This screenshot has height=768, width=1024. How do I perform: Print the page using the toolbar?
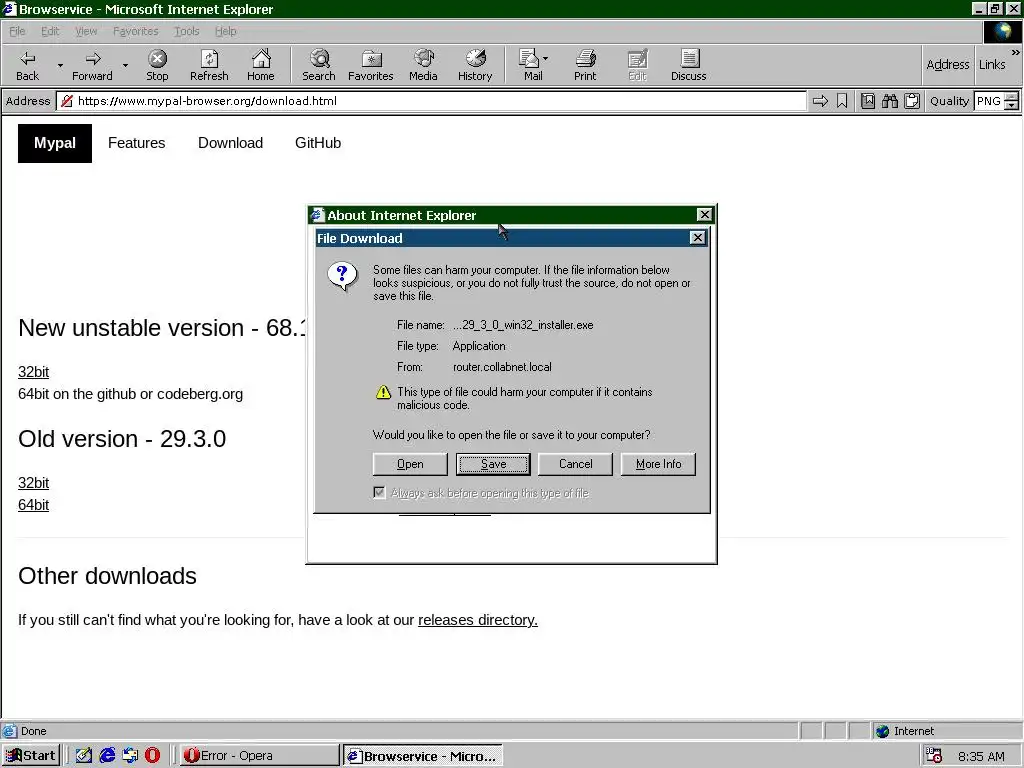585,65
